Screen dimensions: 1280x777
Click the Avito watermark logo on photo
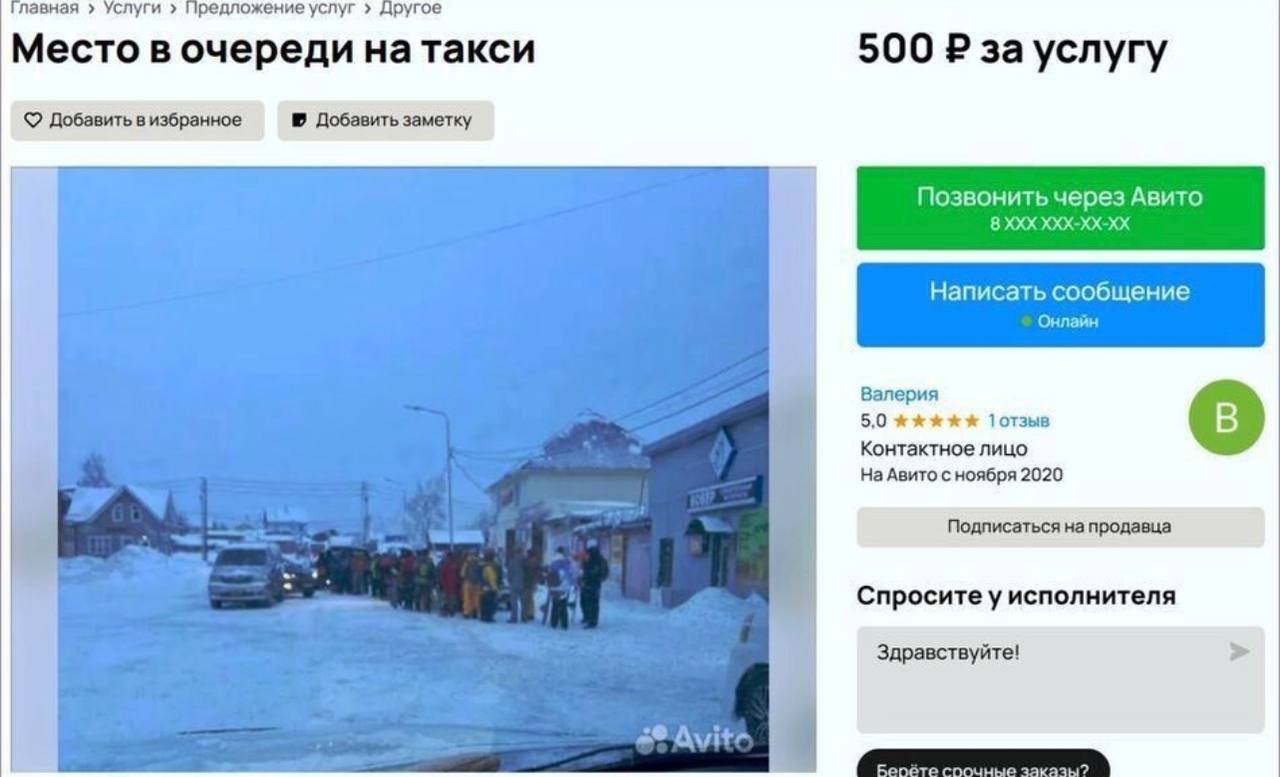694,740
